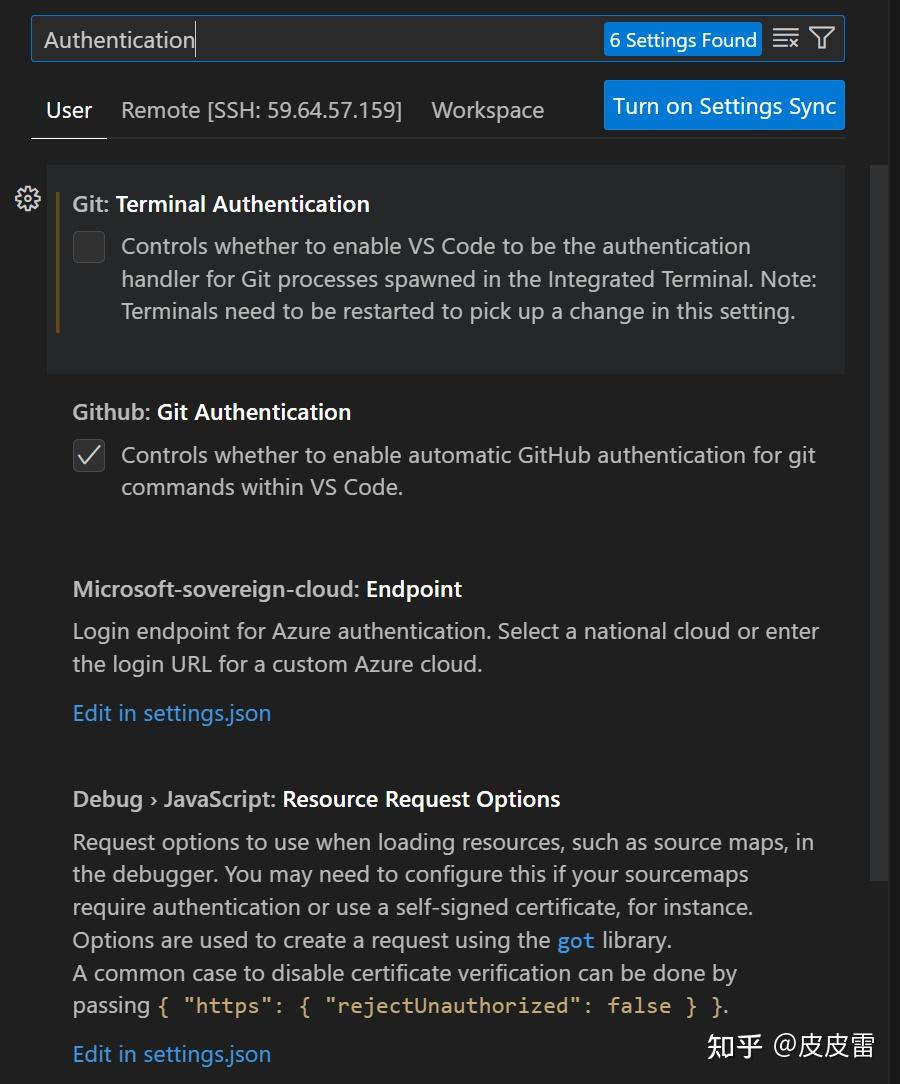Enable the Git Terminal Authentication checkbox

(89, 247)
